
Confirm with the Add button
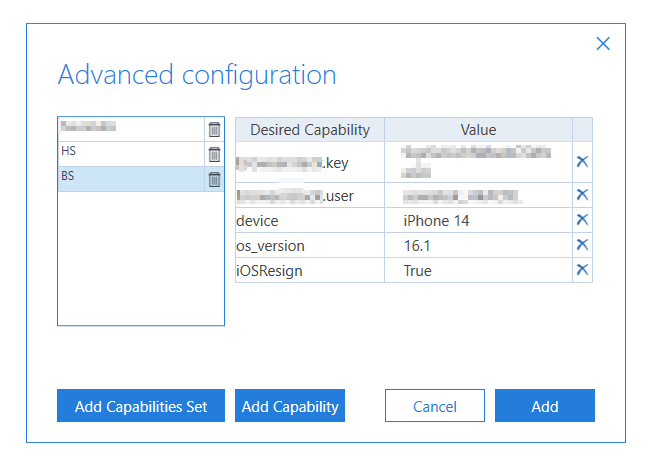click(545, 406)
